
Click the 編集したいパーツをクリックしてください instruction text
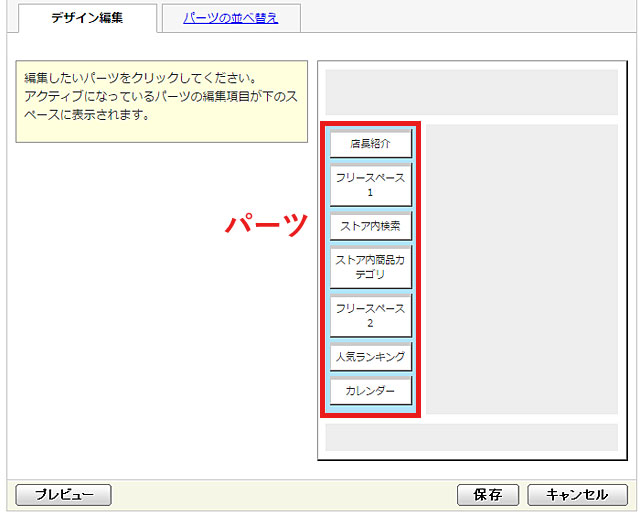(140, 78)
